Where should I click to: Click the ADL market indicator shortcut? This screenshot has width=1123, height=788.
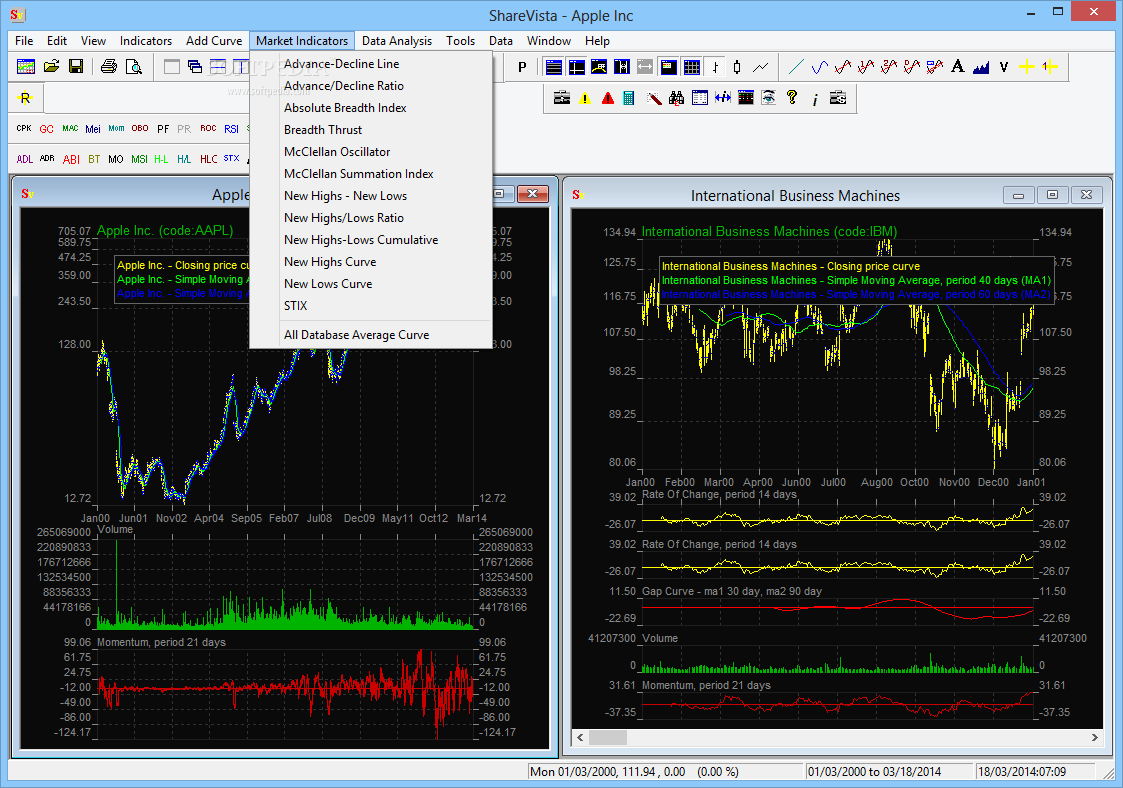24,159
